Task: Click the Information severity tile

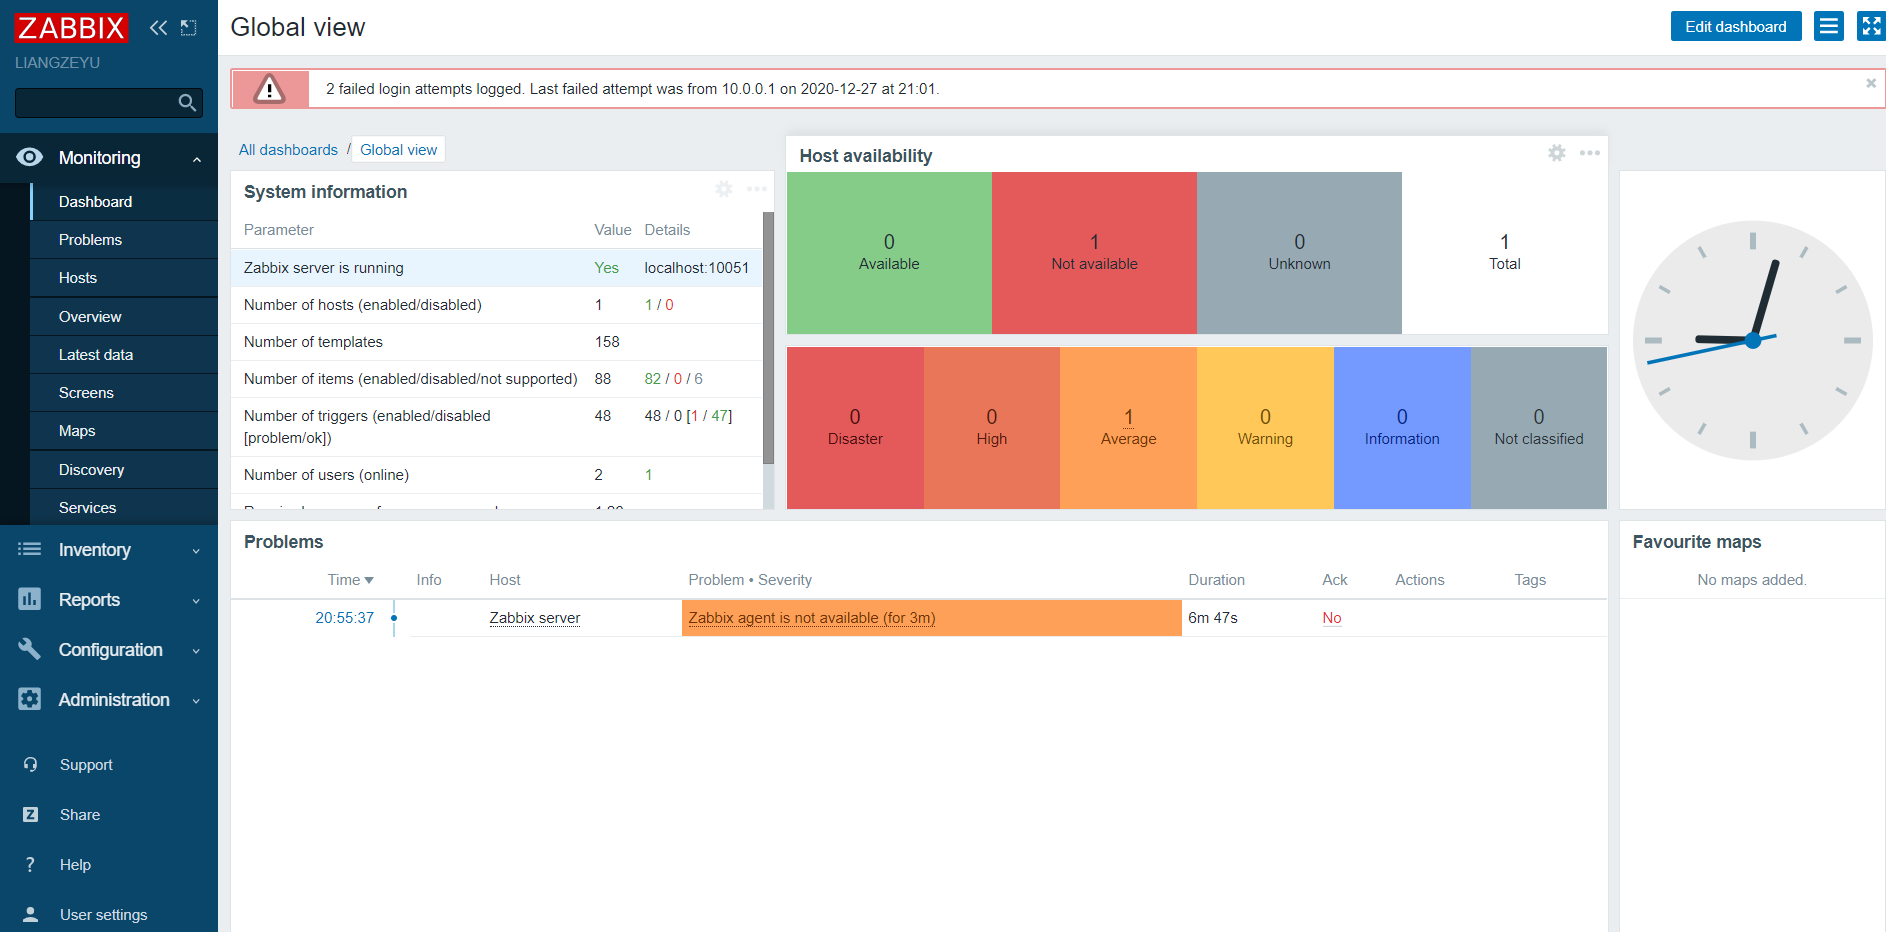Action: click(1402, 428)
